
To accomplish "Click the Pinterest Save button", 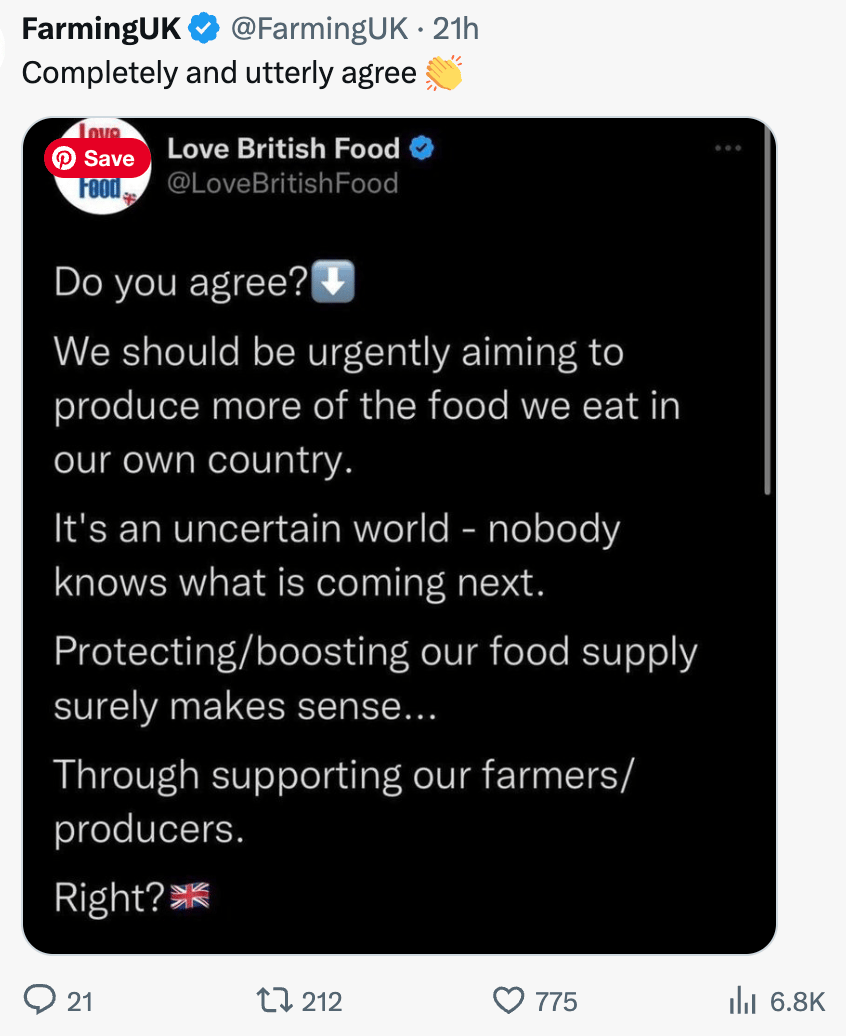I will [97, 158].
